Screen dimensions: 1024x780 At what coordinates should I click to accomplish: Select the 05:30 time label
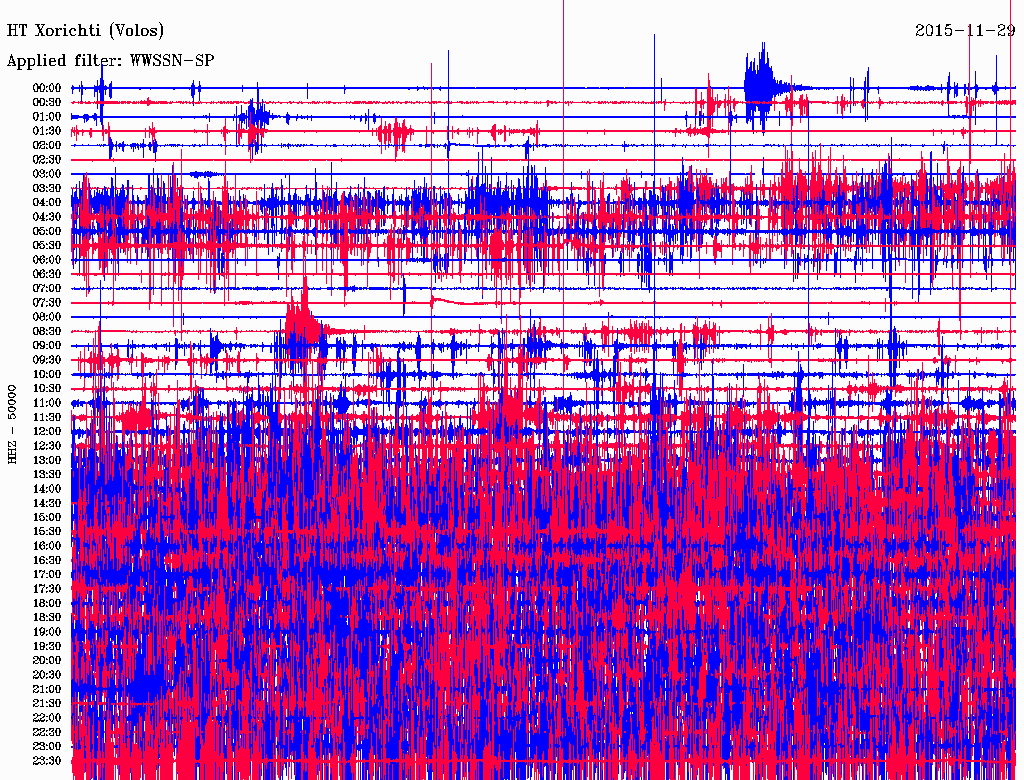(47, 245)
